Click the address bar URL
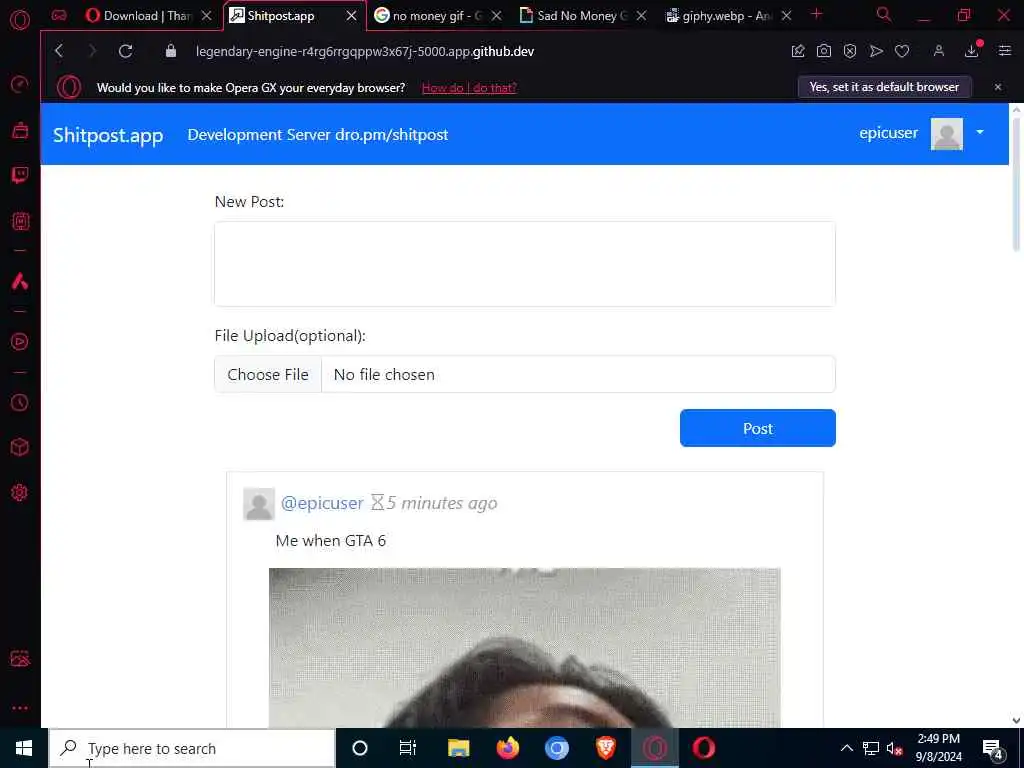Viewport: 1024px width, 768px height. [364, 51]
